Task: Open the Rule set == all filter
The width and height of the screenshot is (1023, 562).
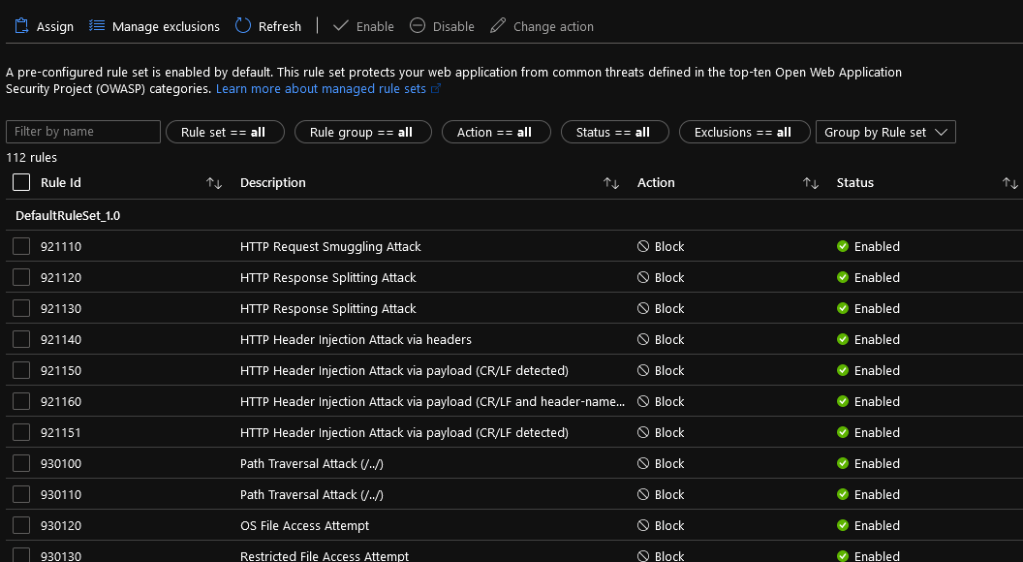Action: [x=225, y=132]
